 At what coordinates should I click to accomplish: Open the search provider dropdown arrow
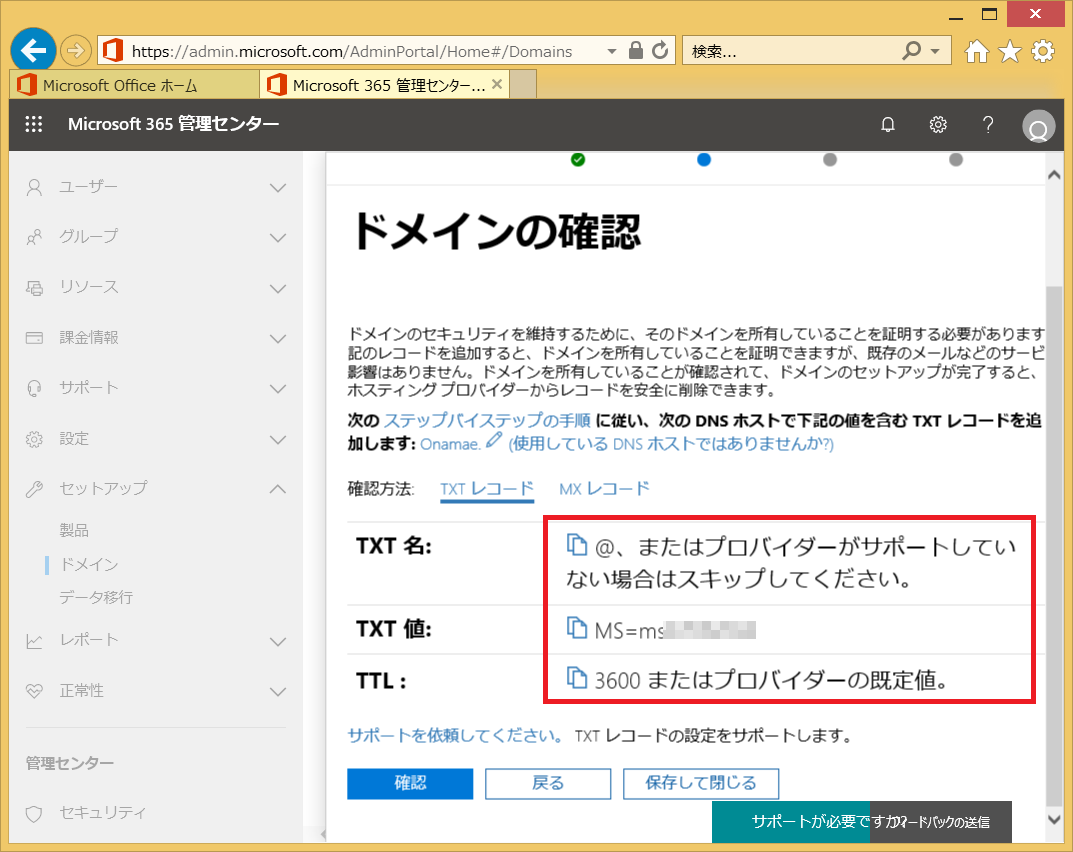click(x=935, y=51)
